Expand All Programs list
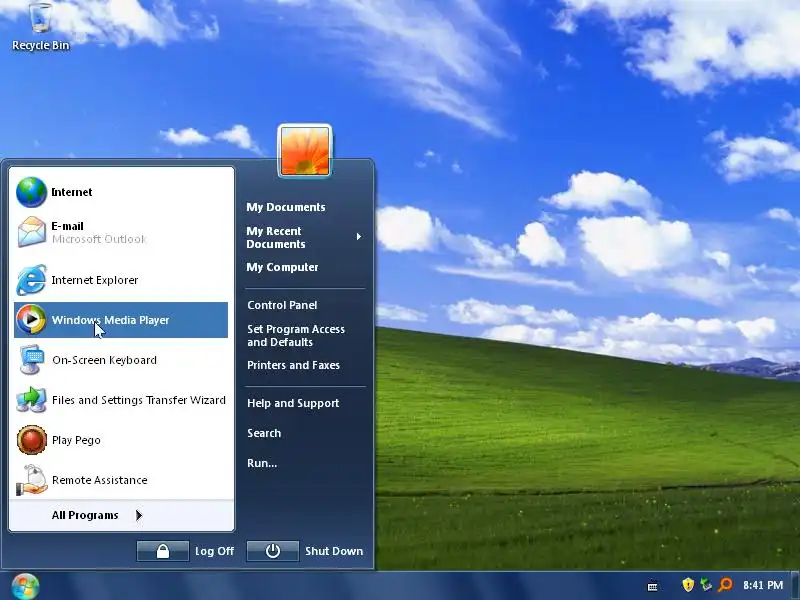Viewport: 800px width, 600px height. [97, 515]
